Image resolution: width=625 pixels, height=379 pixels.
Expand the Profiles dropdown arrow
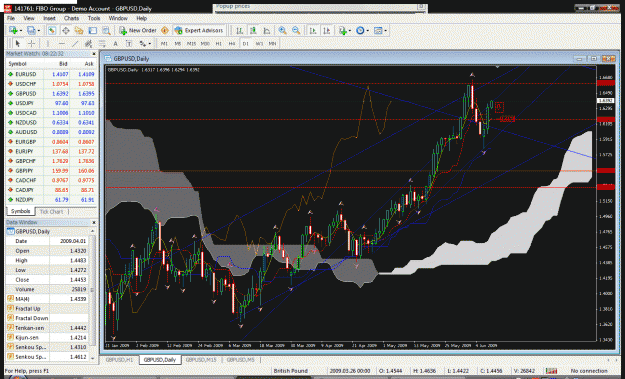pos(38,30)
